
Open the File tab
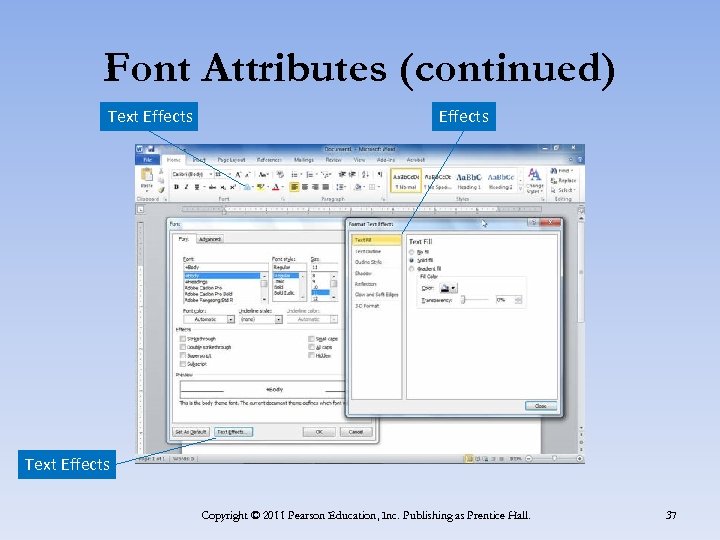tap(147, 160)
